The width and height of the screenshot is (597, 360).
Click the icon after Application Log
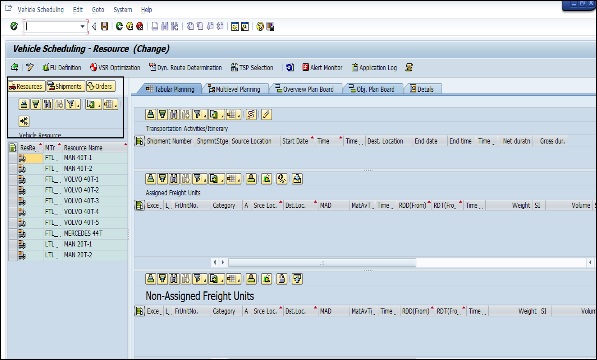pyautogui.click(x=409, y=67)
